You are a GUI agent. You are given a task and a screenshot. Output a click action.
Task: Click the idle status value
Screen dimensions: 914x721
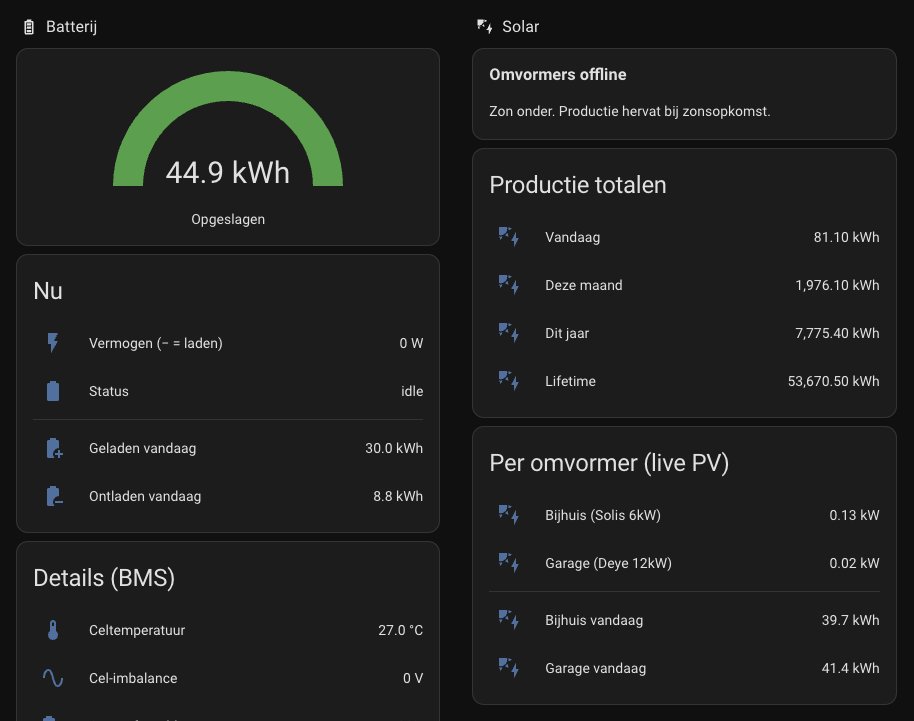tap(412, 391)
